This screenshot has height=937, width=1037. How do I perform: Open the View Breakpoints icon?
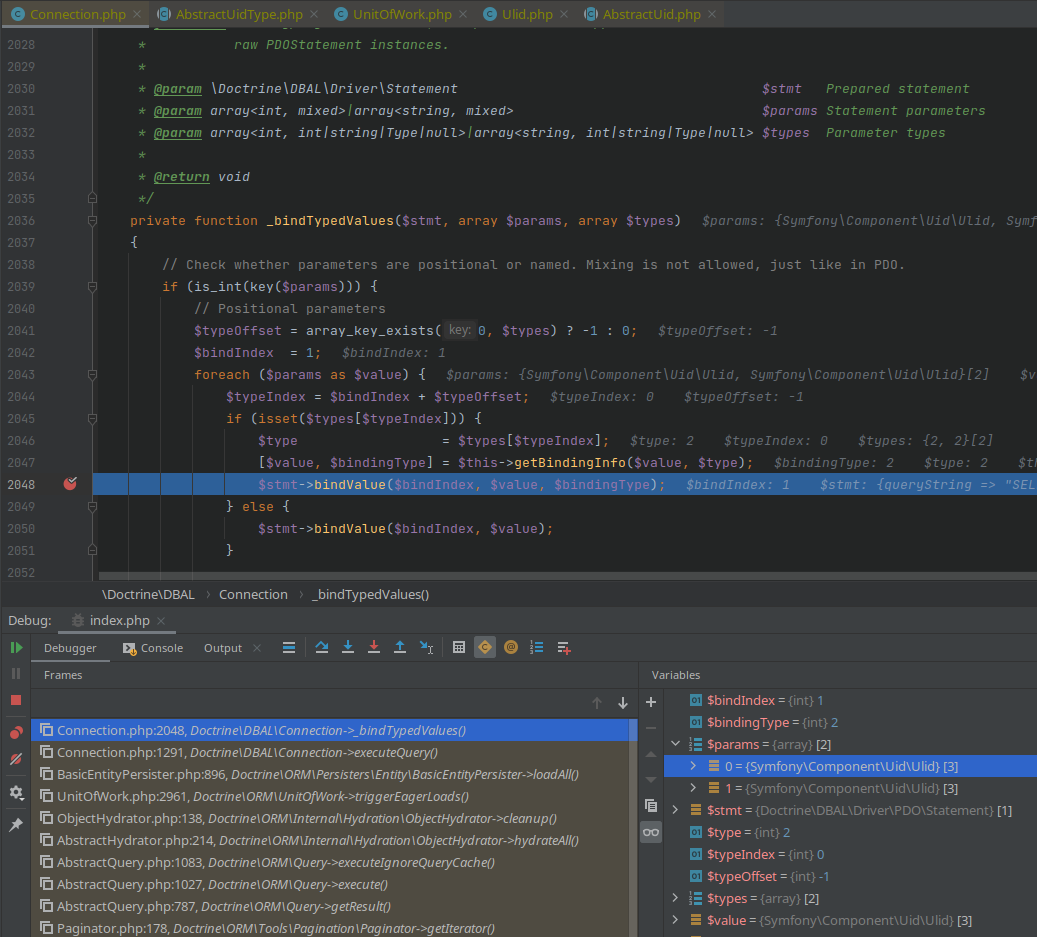coord(16,732)
